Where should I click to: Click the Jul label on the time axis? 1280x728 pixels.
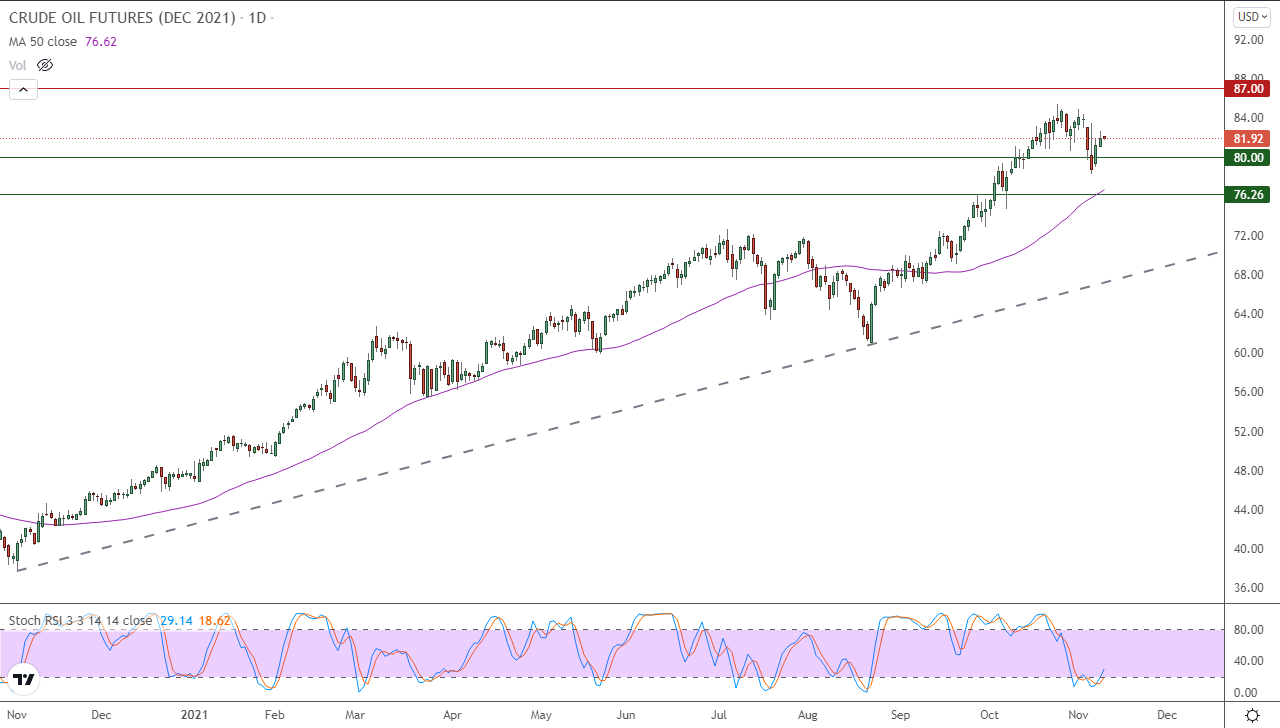(x=720, y=716)
